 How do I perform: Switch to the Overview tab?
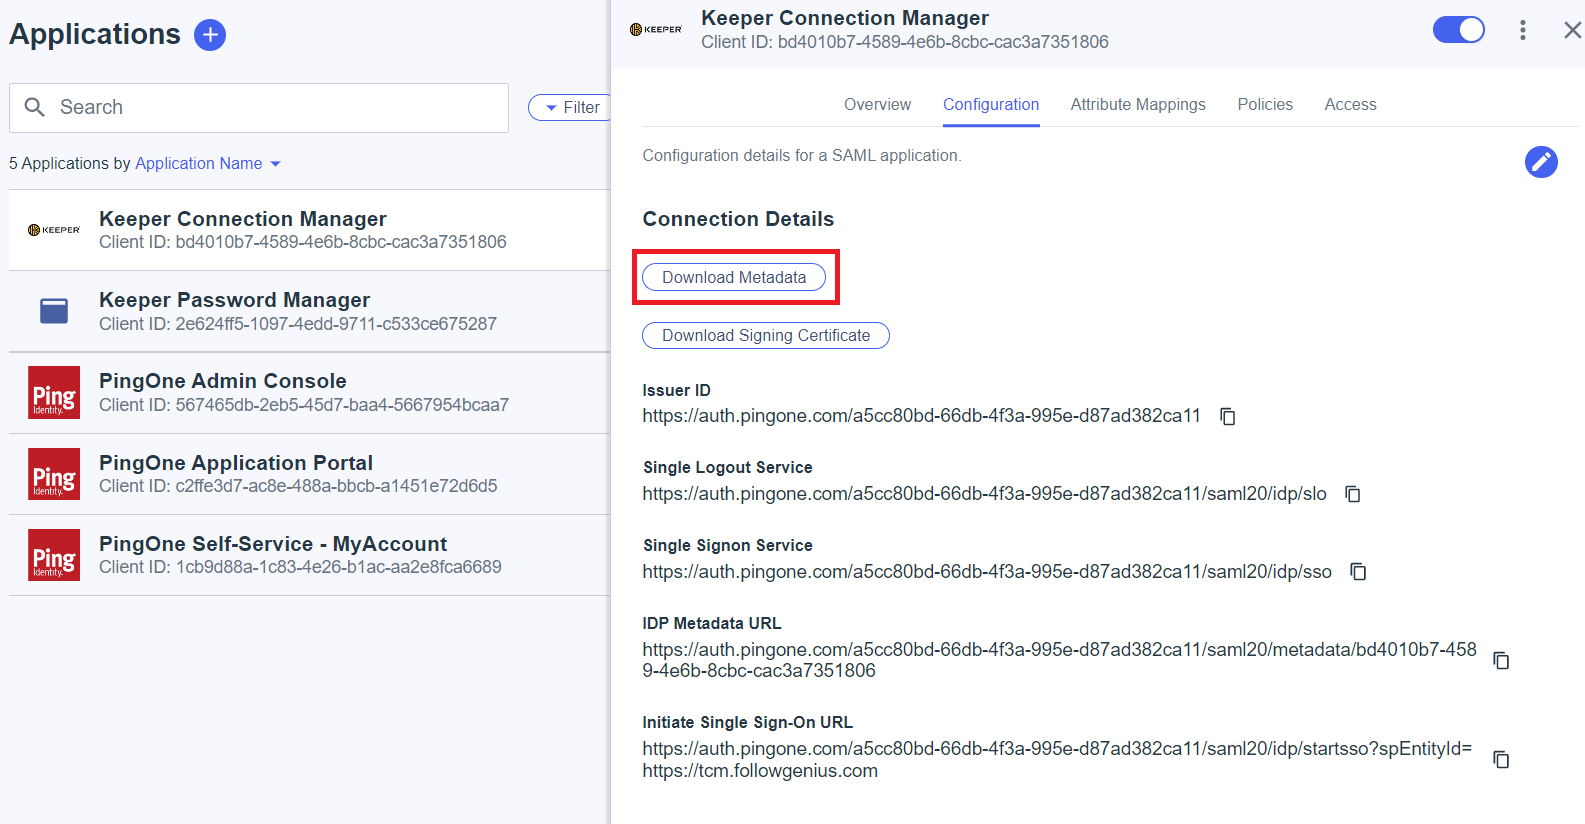coord(877,105)
